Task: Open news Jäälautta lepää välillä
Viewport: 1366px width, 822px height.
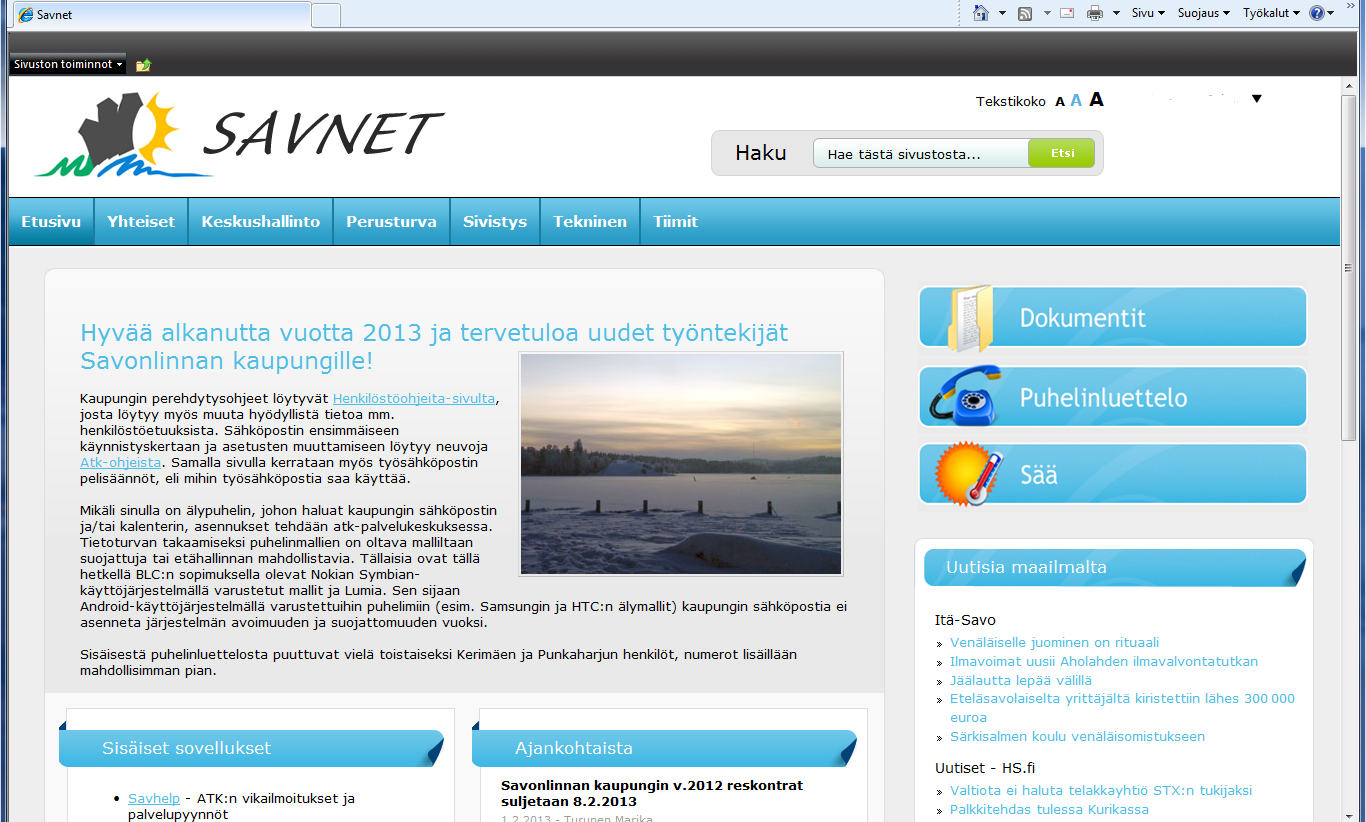Action: point(1021,680)
